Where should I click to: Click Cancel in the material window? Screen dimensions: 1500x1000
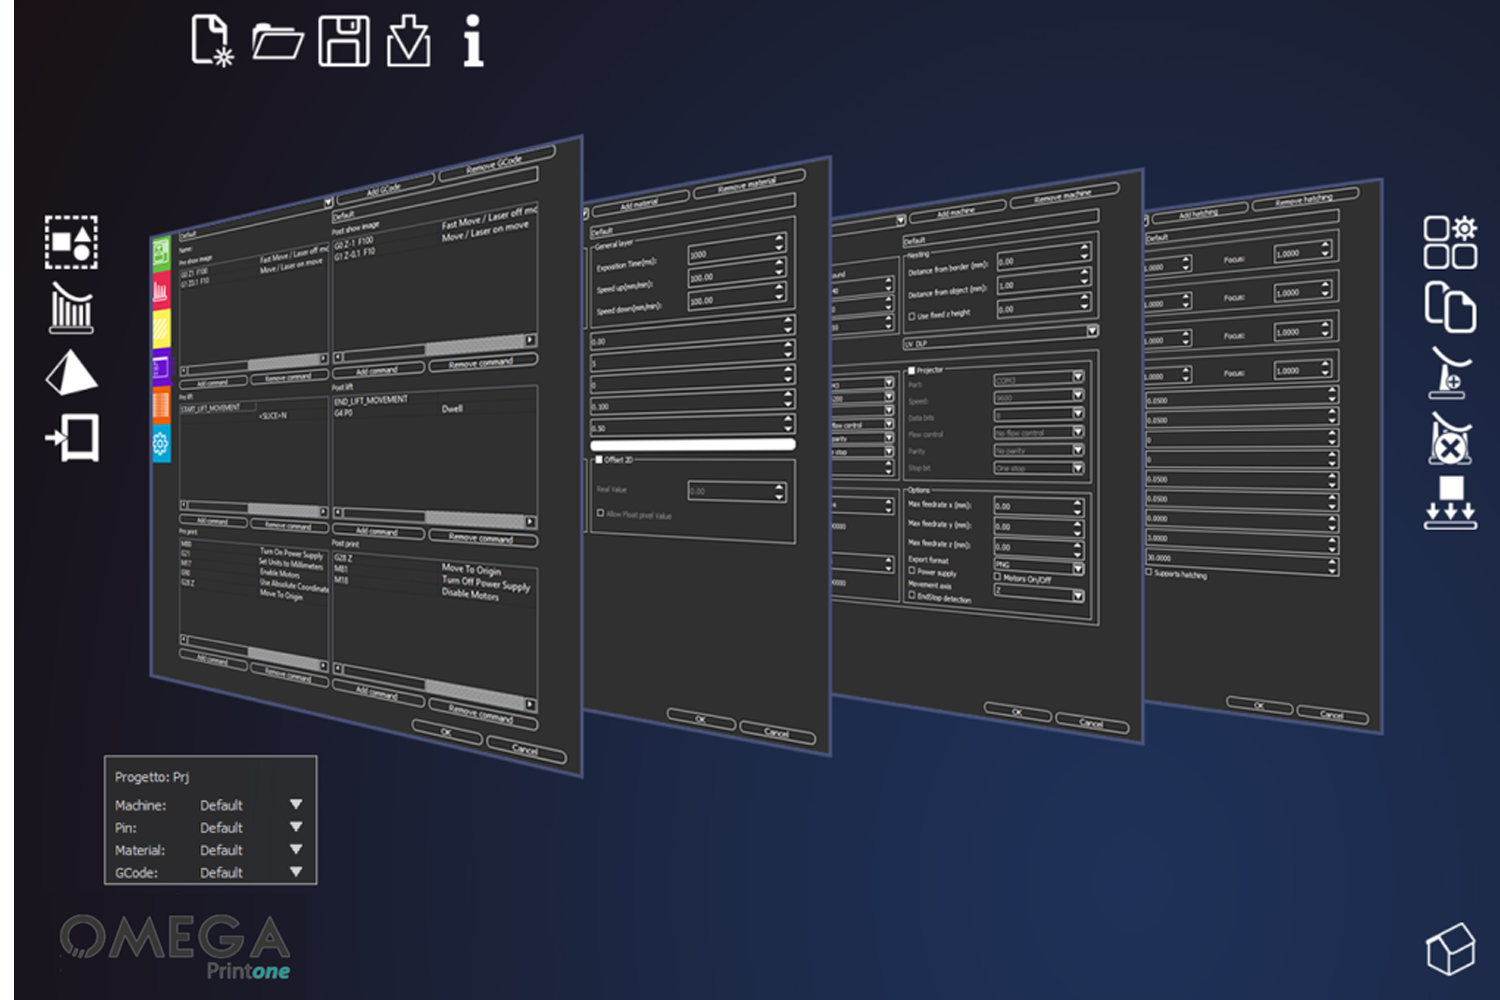(x=777, y=732)
